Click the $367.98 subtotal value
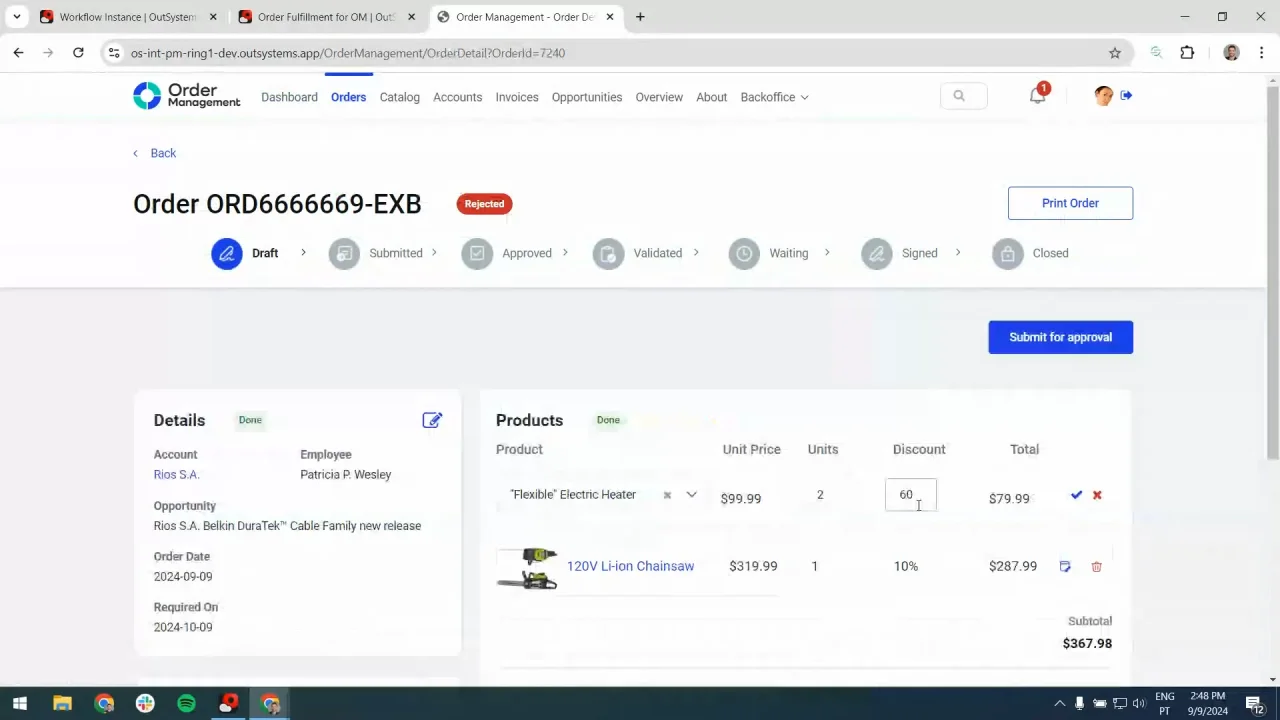The height and width of the screenshot is (720, 1280). pos(1087,643)
